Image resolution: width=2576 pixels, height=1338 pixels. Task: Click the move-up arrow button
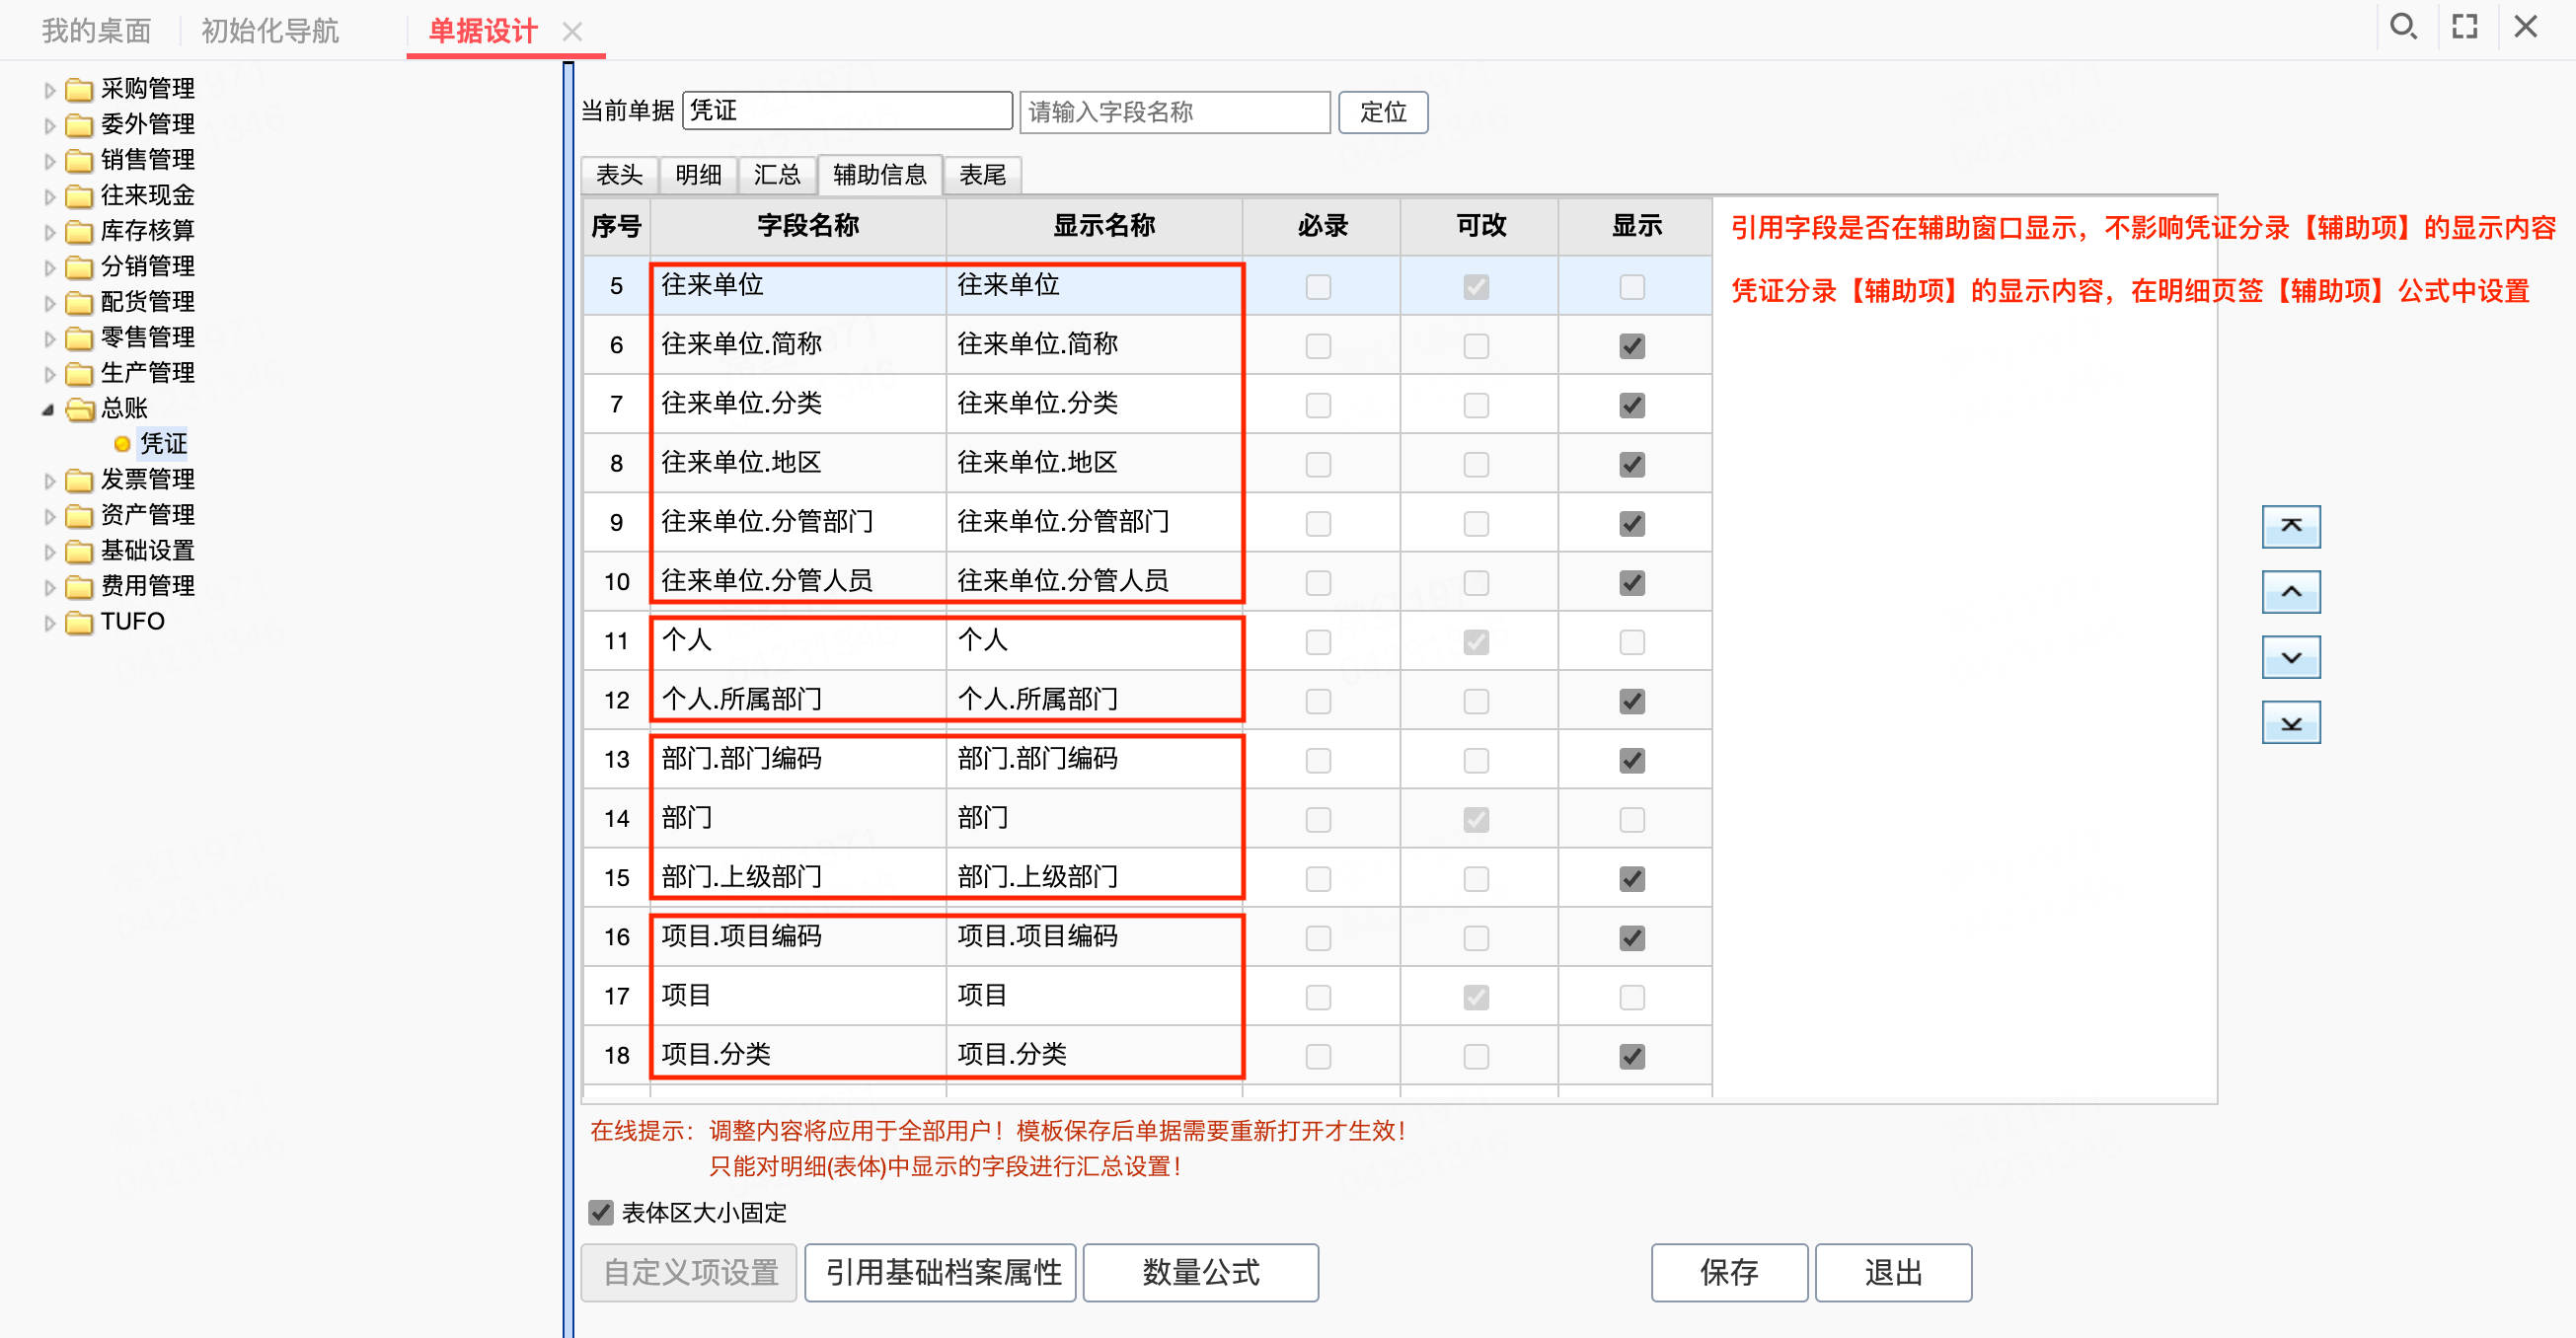pyautogui.click(x=2290, y=592)
